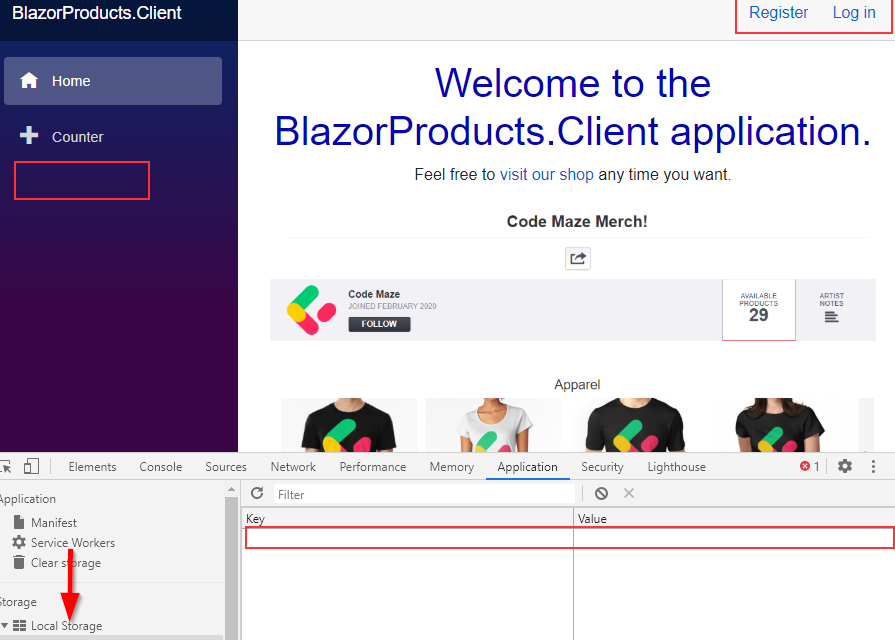Collapse the Local Storage tree node
The image size is (895, 640).
5,626
